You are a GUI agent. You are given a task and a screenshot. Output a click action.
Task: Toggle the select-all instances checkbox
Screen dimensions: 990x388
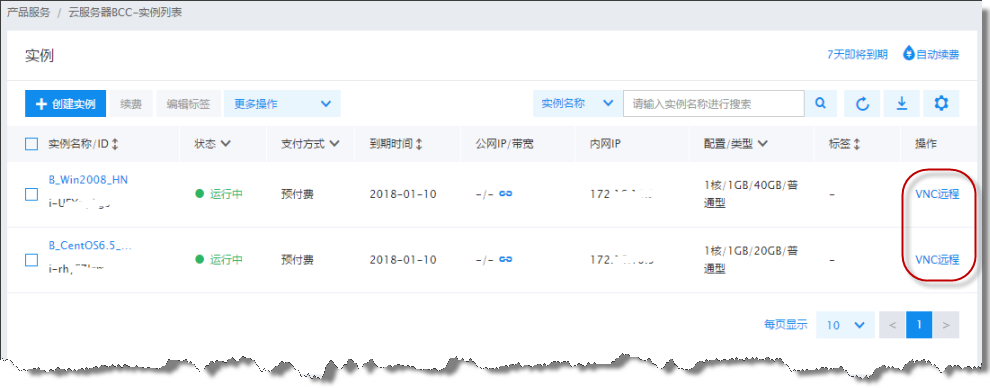(32, 144)
